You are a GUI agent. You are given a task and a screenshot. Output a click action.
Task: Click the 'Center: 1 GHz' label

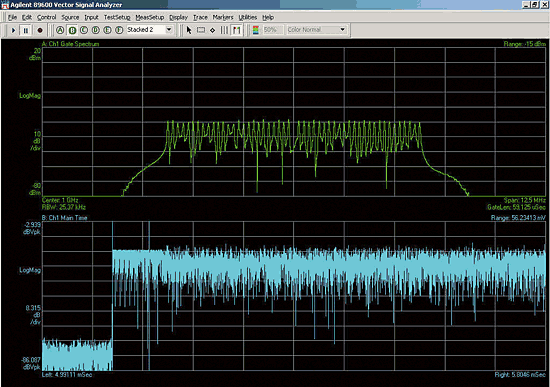pos(60,200)
